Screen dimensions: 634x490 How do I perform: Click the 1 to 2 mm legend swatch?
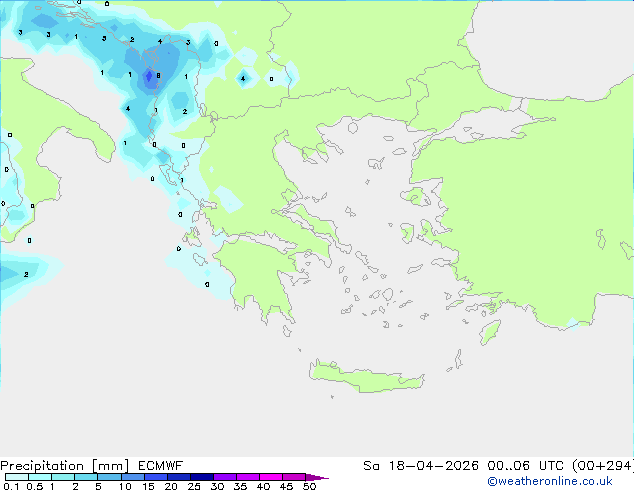(63, 477)
